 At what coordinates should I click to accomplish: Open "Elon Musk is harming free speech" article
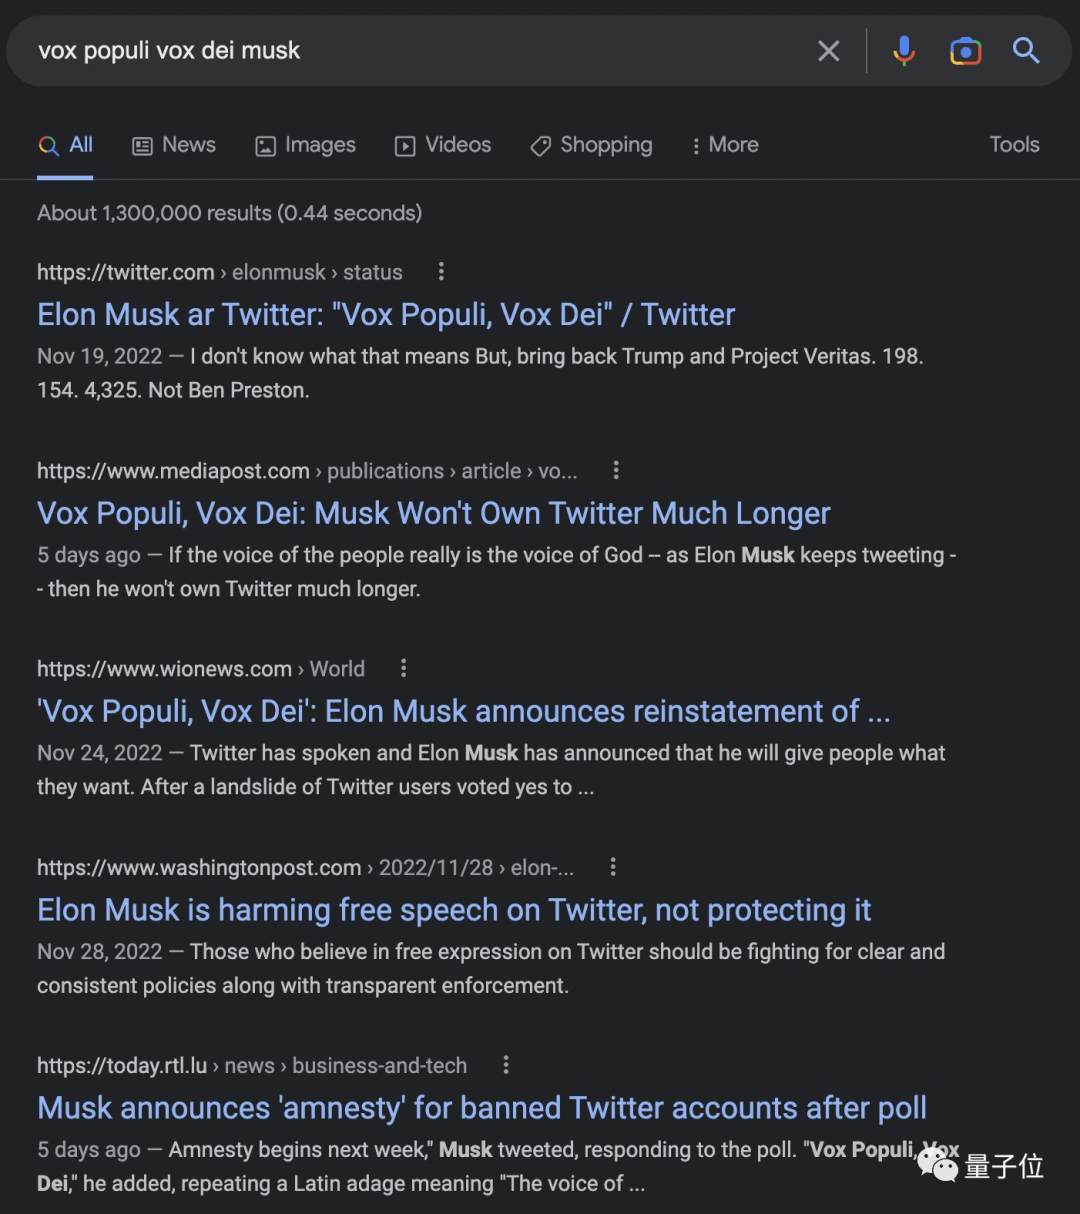(454, 910)
